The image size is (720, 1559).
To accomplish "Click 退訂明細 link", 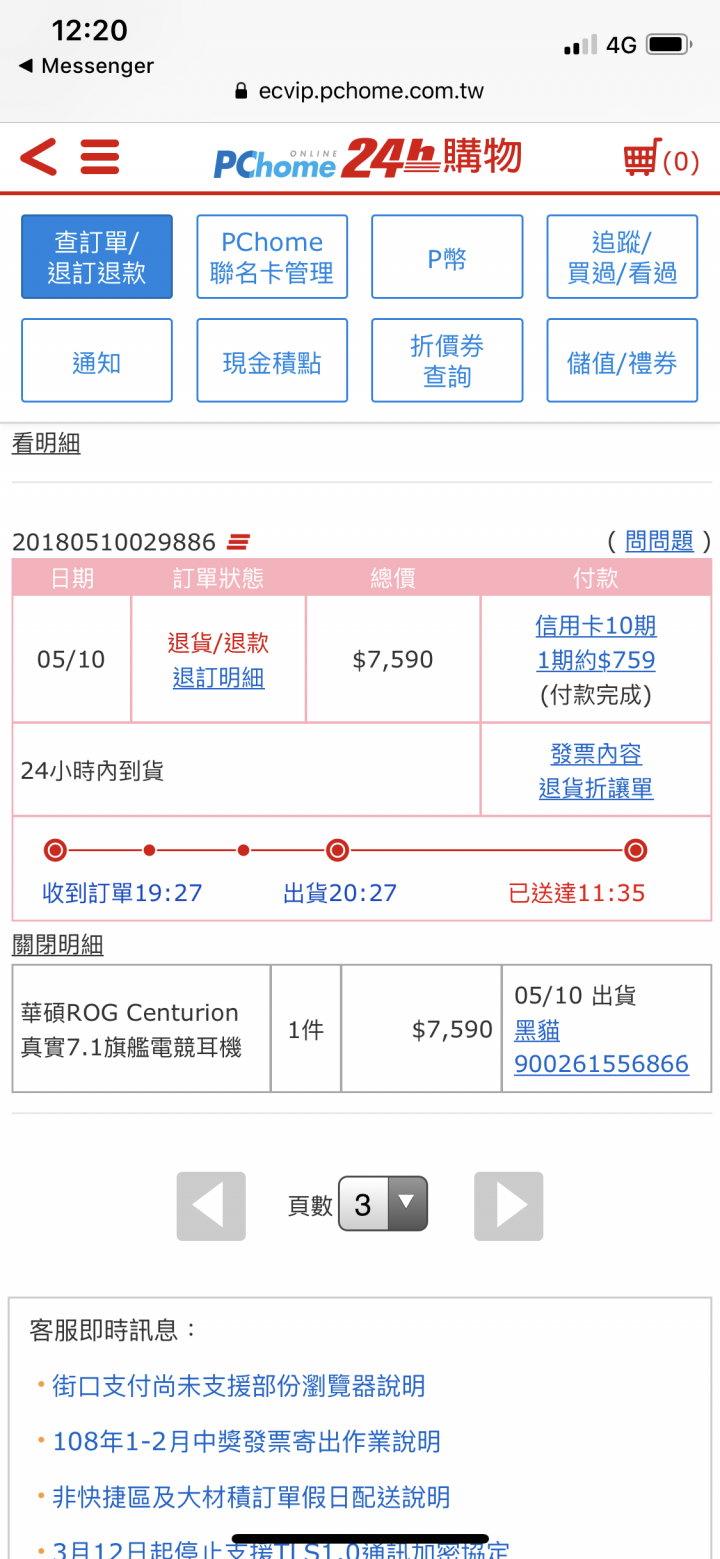I will tap(218, 678).
